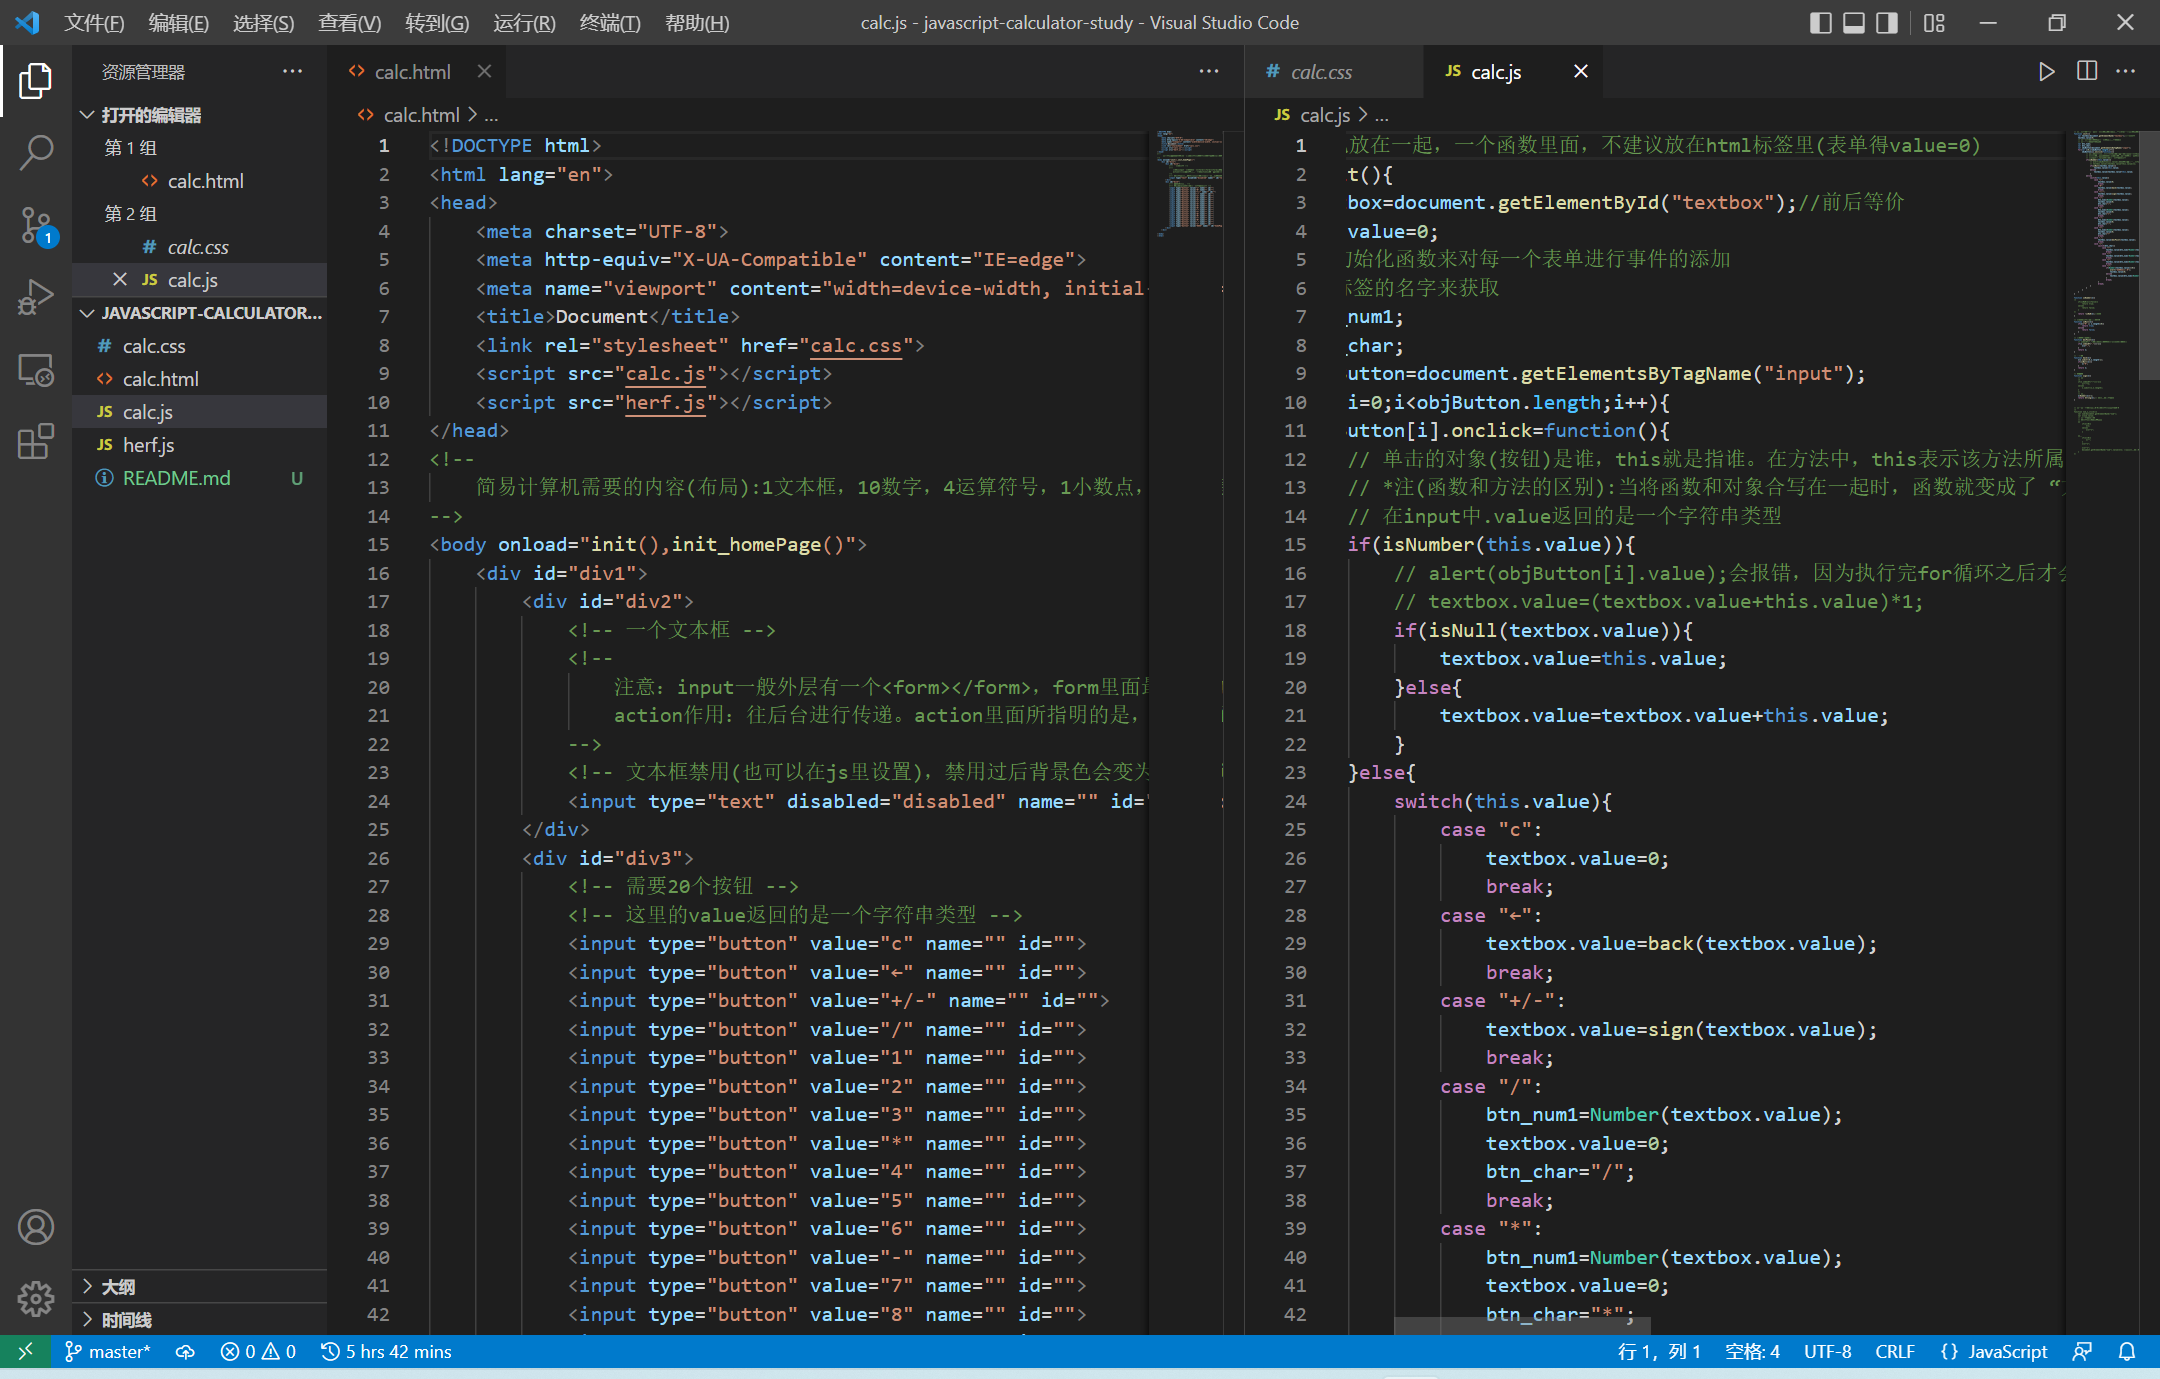Screen dimensions: 2160x1379
Task: Split the right editor group
Action: [2087, 72]
